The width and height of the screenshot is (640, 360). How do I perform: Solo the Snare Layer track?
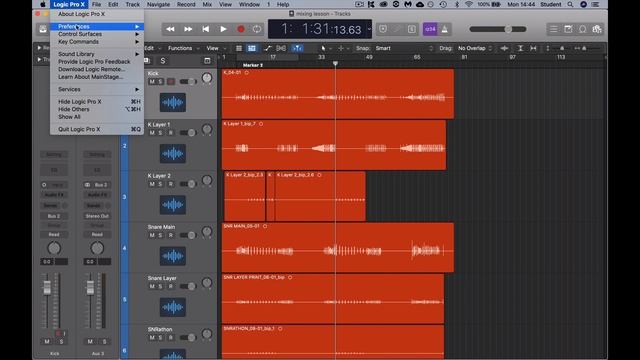160,286
